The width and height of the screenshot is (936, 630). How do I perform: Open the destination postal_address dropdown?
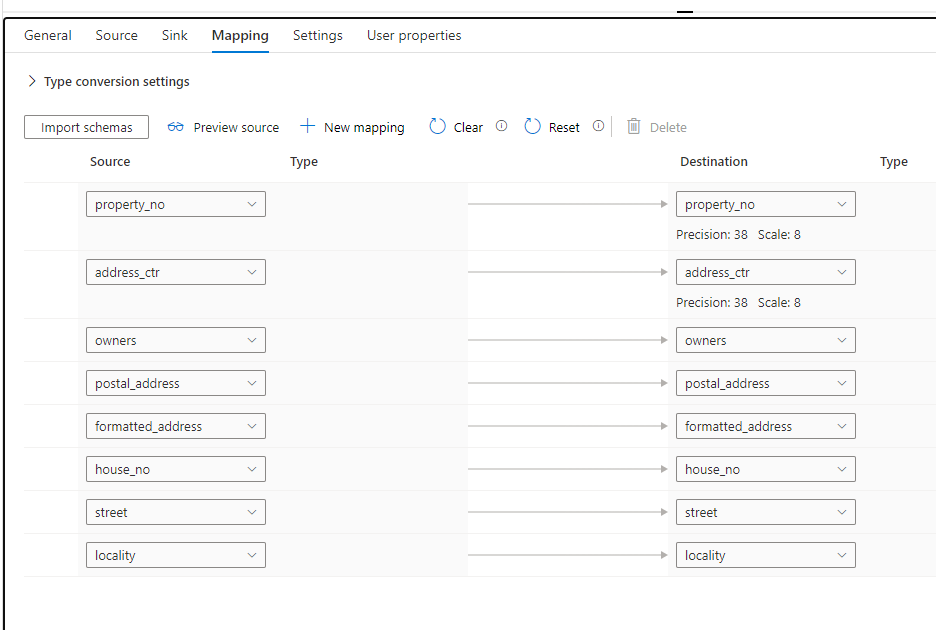(x=766, y=383)
